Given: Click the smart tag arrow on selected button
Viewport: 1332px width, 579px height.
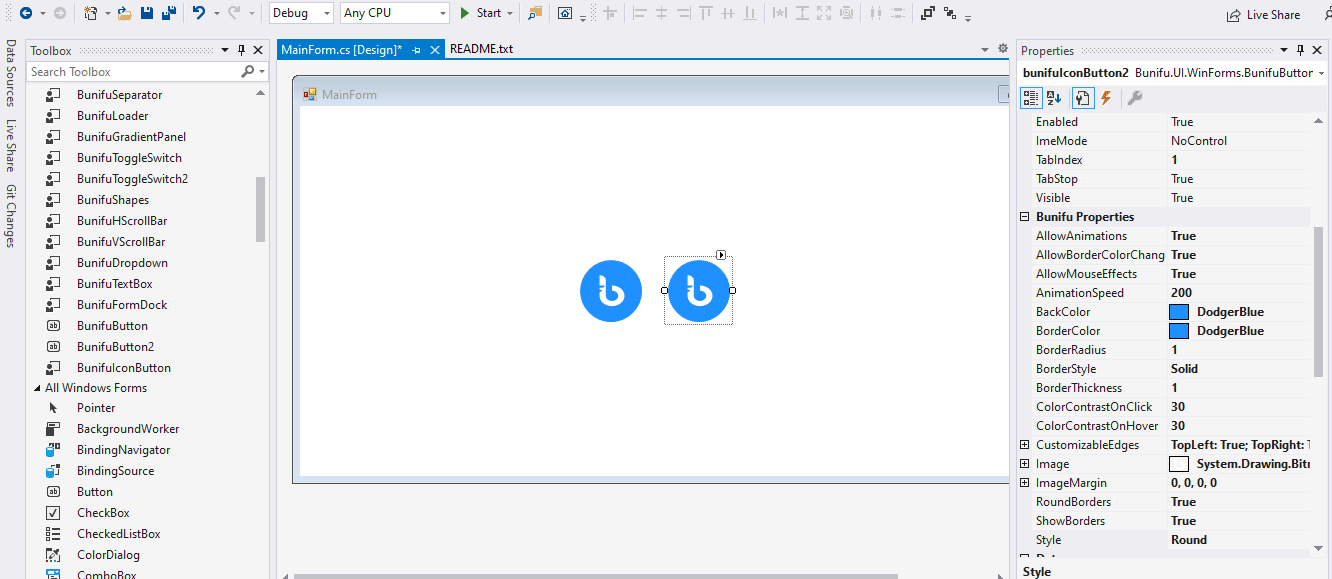Looking at the screenshot, I should click(x=721, y=255).
